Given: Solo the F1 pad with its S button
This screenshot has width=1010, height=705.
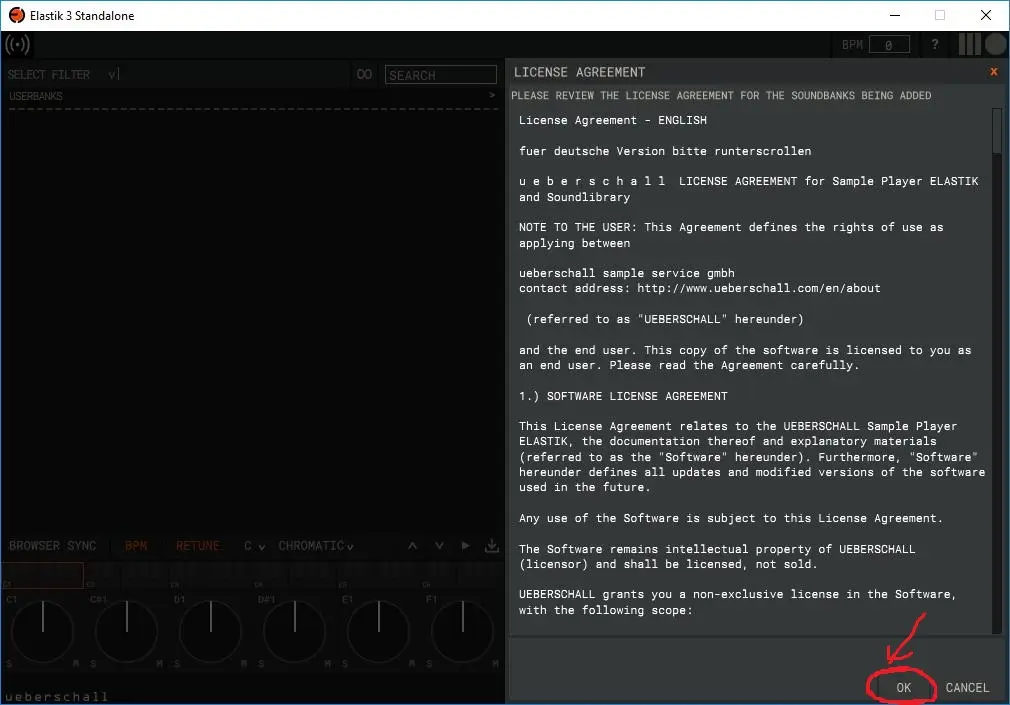Looking at the screenshot, I should pyautogui.click(x=429, y=663).
